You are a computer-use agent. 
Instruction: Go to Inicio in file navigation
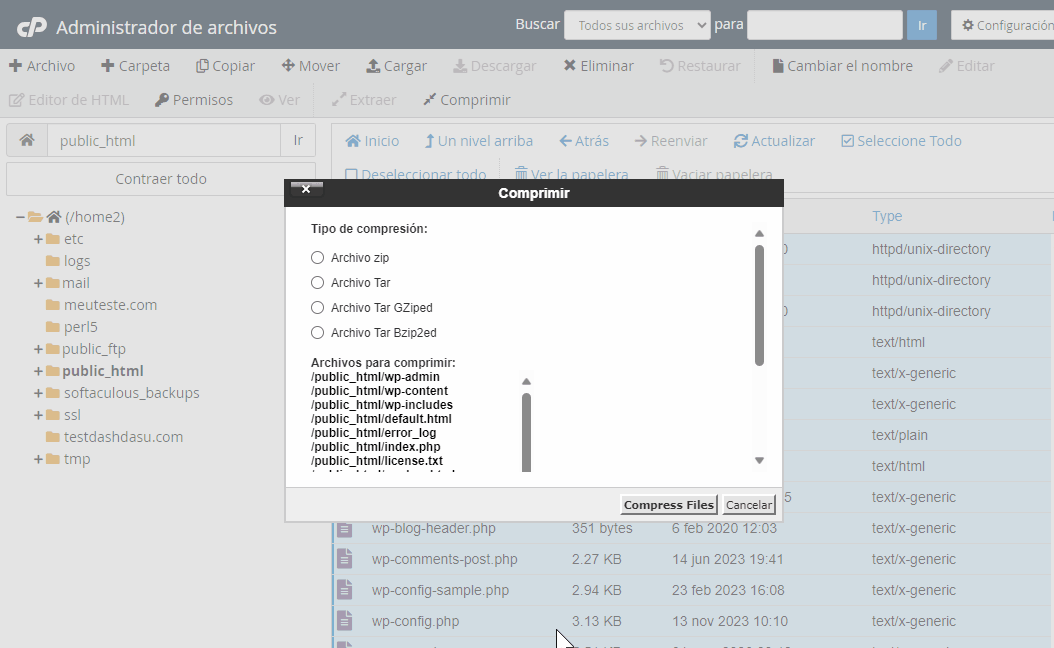coord(372,141)
